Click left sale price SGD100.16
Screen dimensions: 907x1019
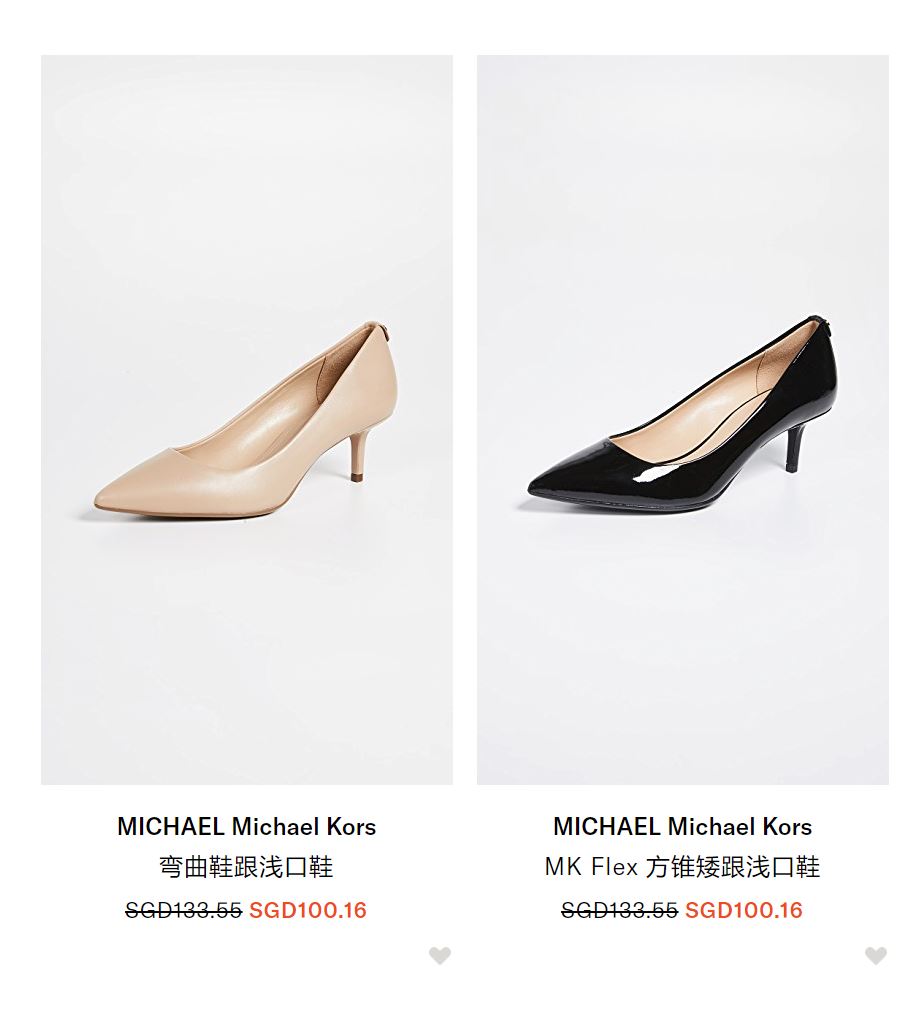308,910
